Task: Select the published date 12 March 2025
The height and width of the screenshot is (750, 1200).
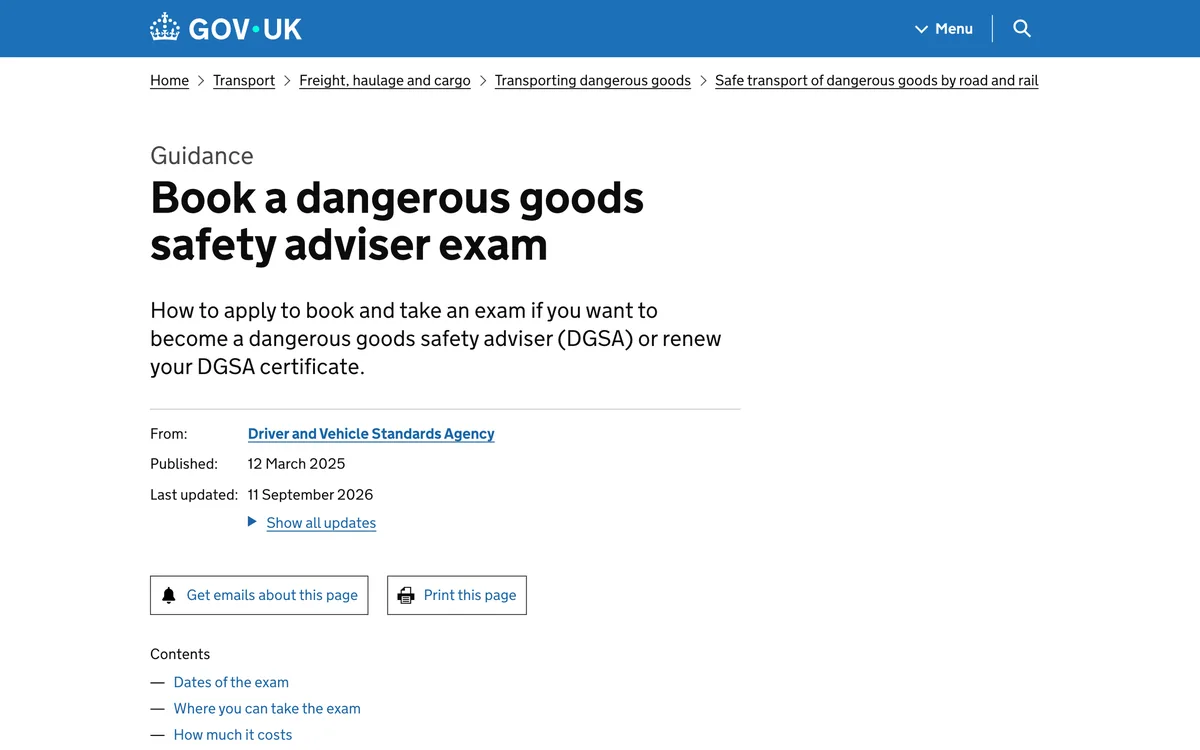Action: point(297,464)
